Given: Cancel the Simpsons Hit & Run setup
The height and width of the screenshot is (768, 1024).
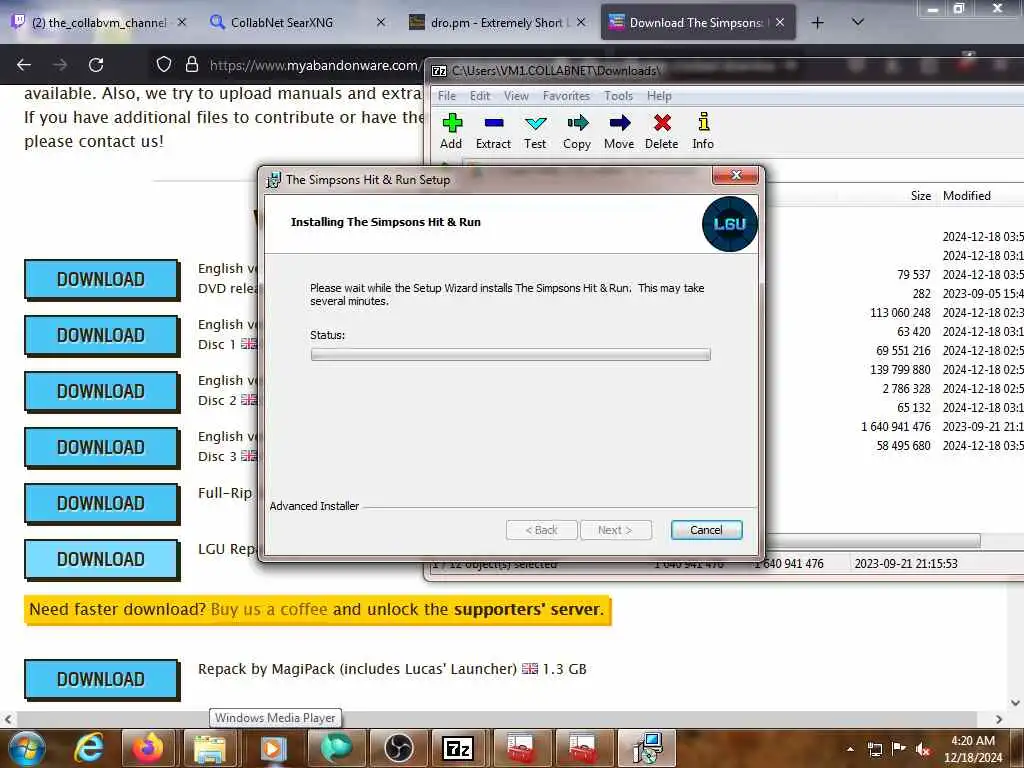Looking at the screenshot, I should (706, 530).
